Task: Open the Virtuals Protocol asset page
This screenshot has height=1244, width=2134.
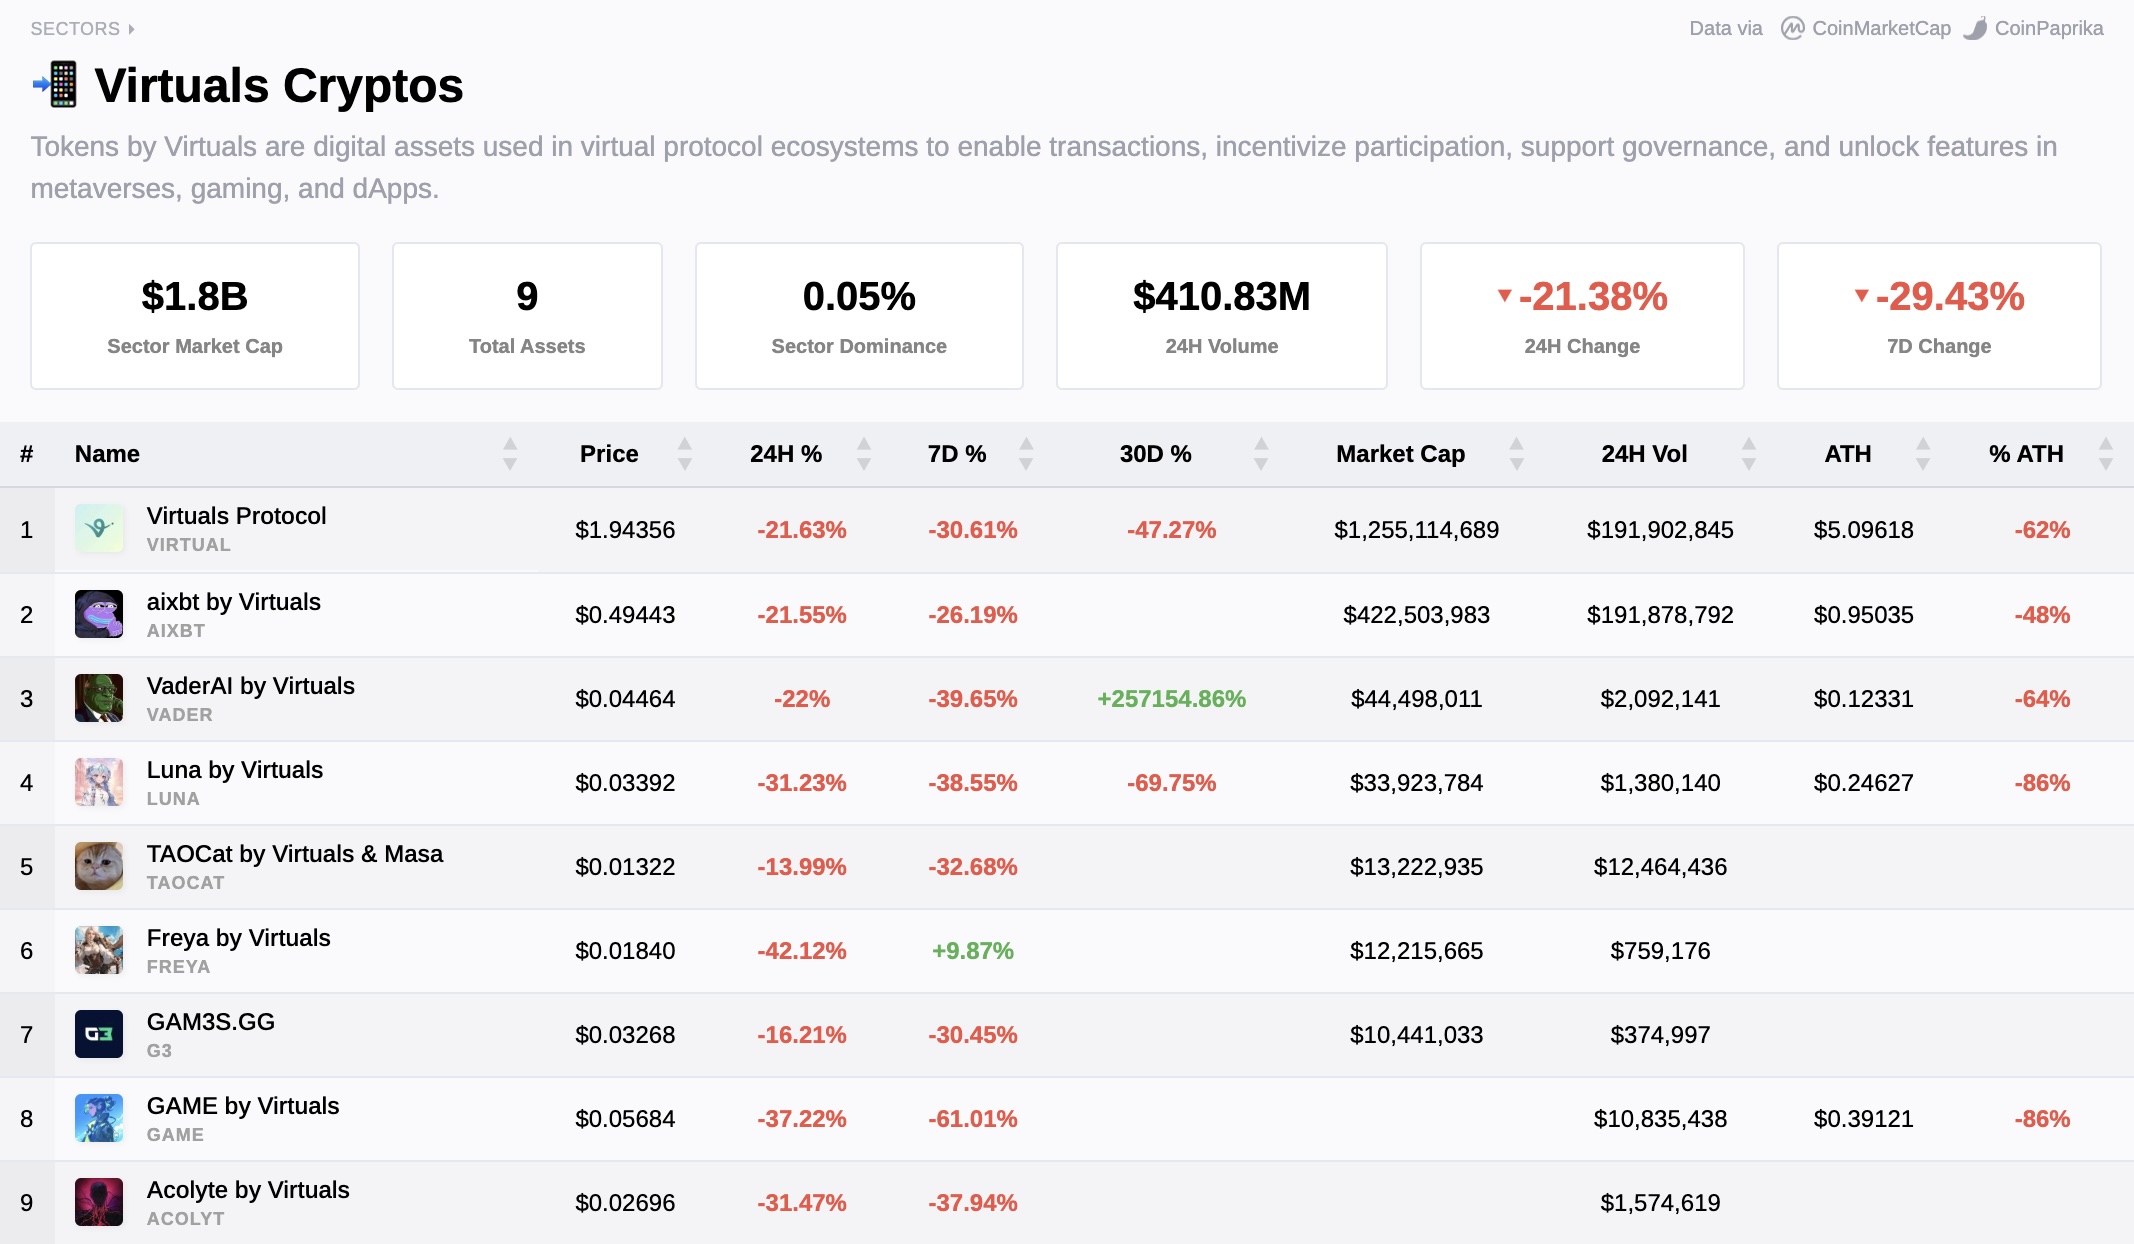Action: (x=236, y=516)
